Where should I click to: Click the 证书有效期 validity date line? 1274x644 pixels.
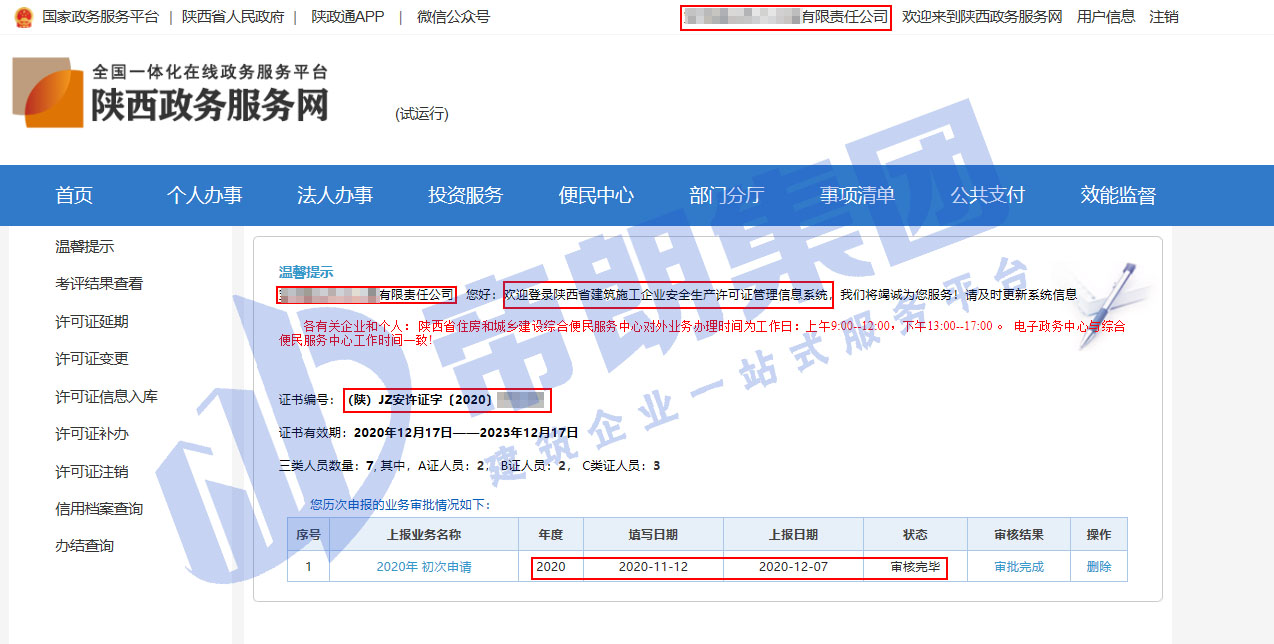[x=429, y=433]
